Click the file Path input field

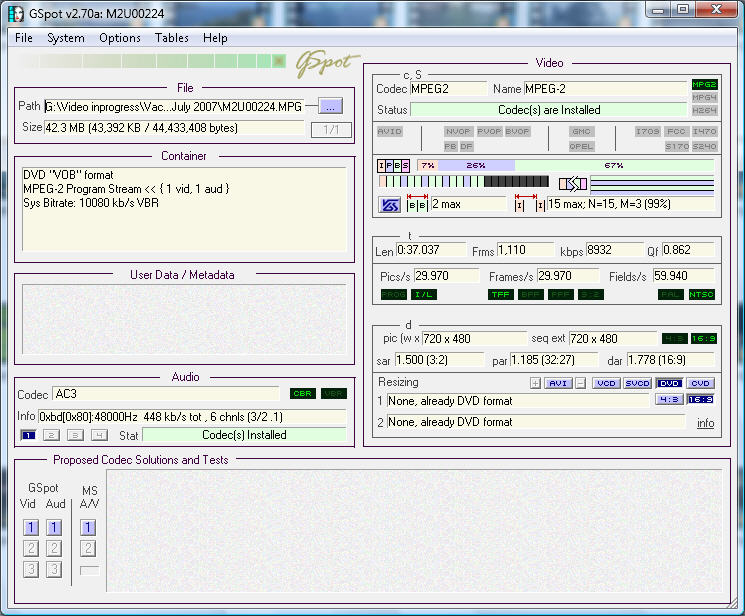[174, 106]
